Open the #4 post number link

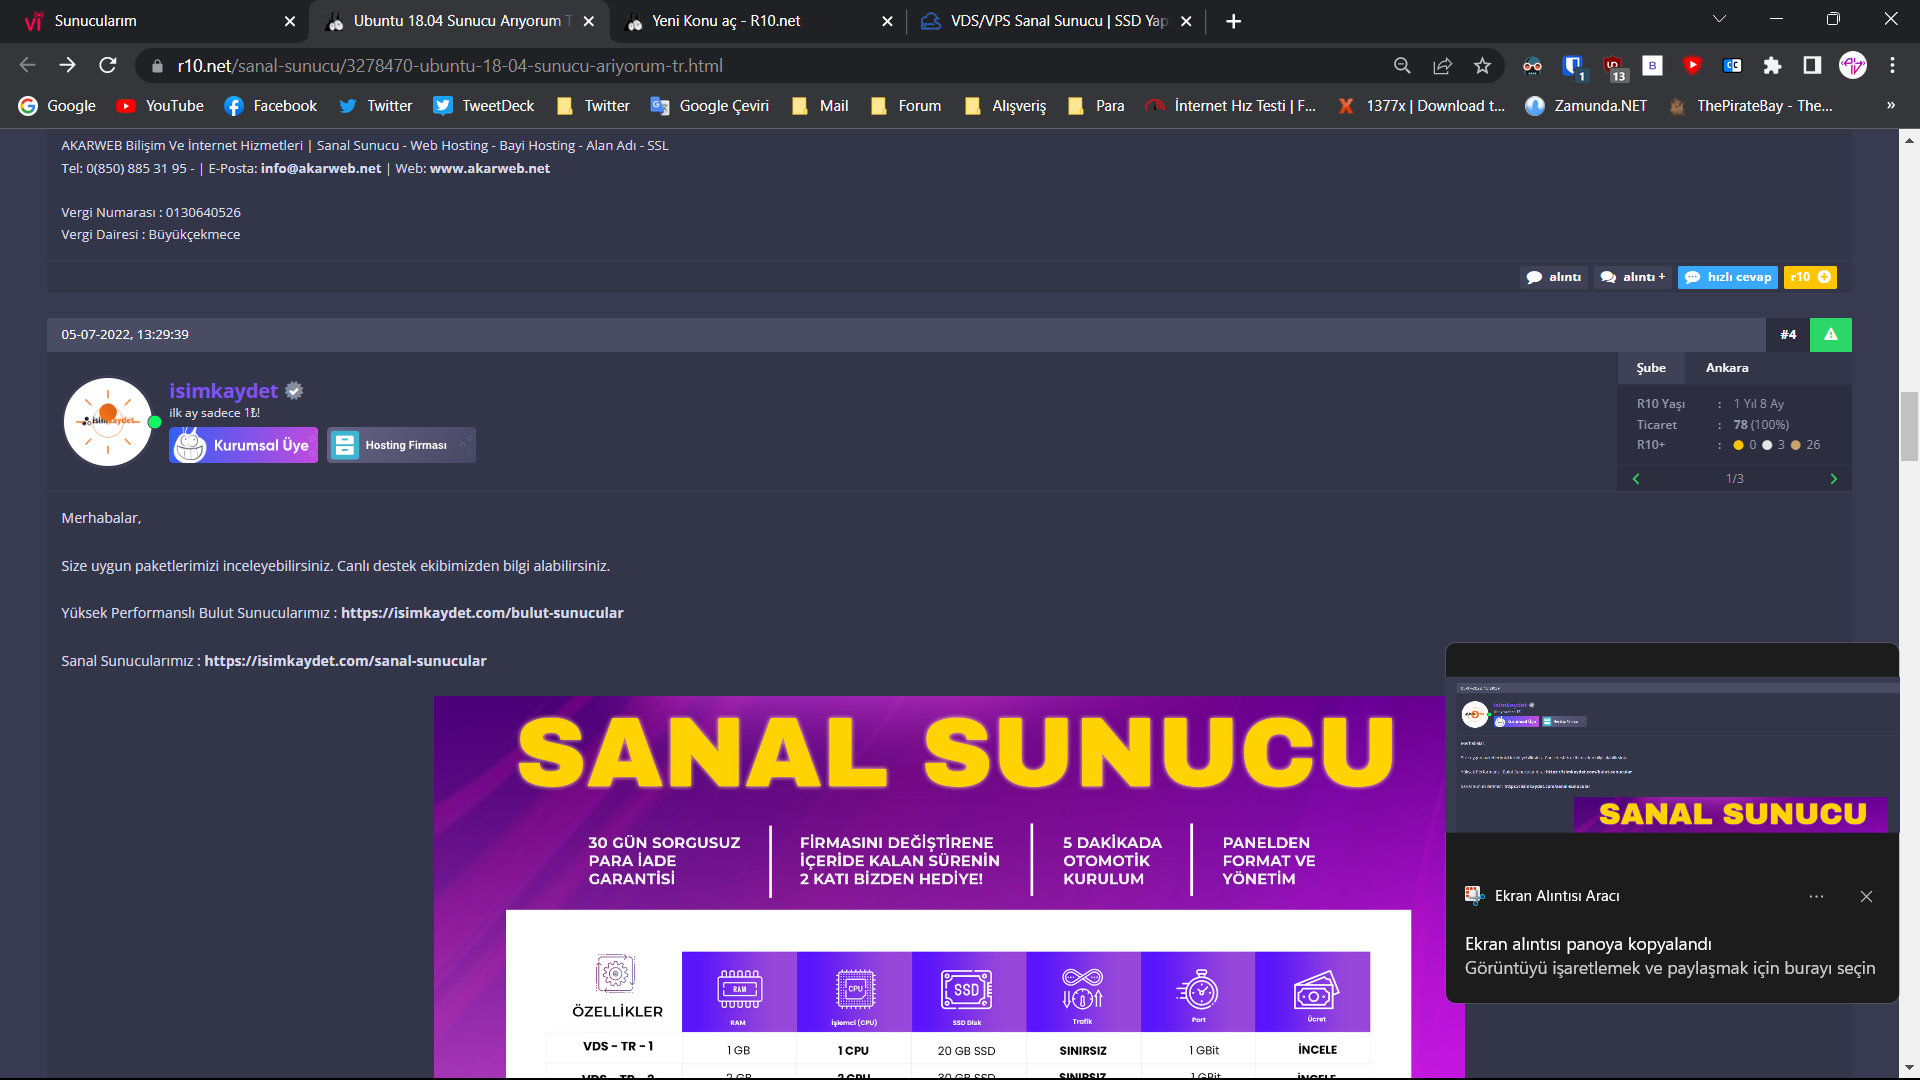pyautogui.click(x=1788, y=335)
